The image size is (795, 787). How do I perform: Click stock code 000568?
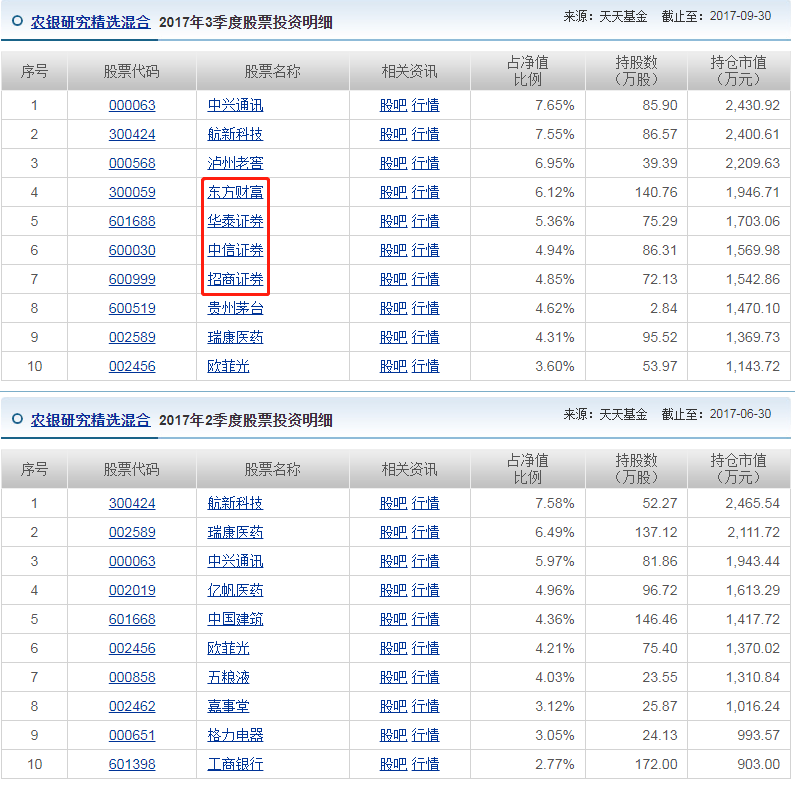click(x=132, y=163)
